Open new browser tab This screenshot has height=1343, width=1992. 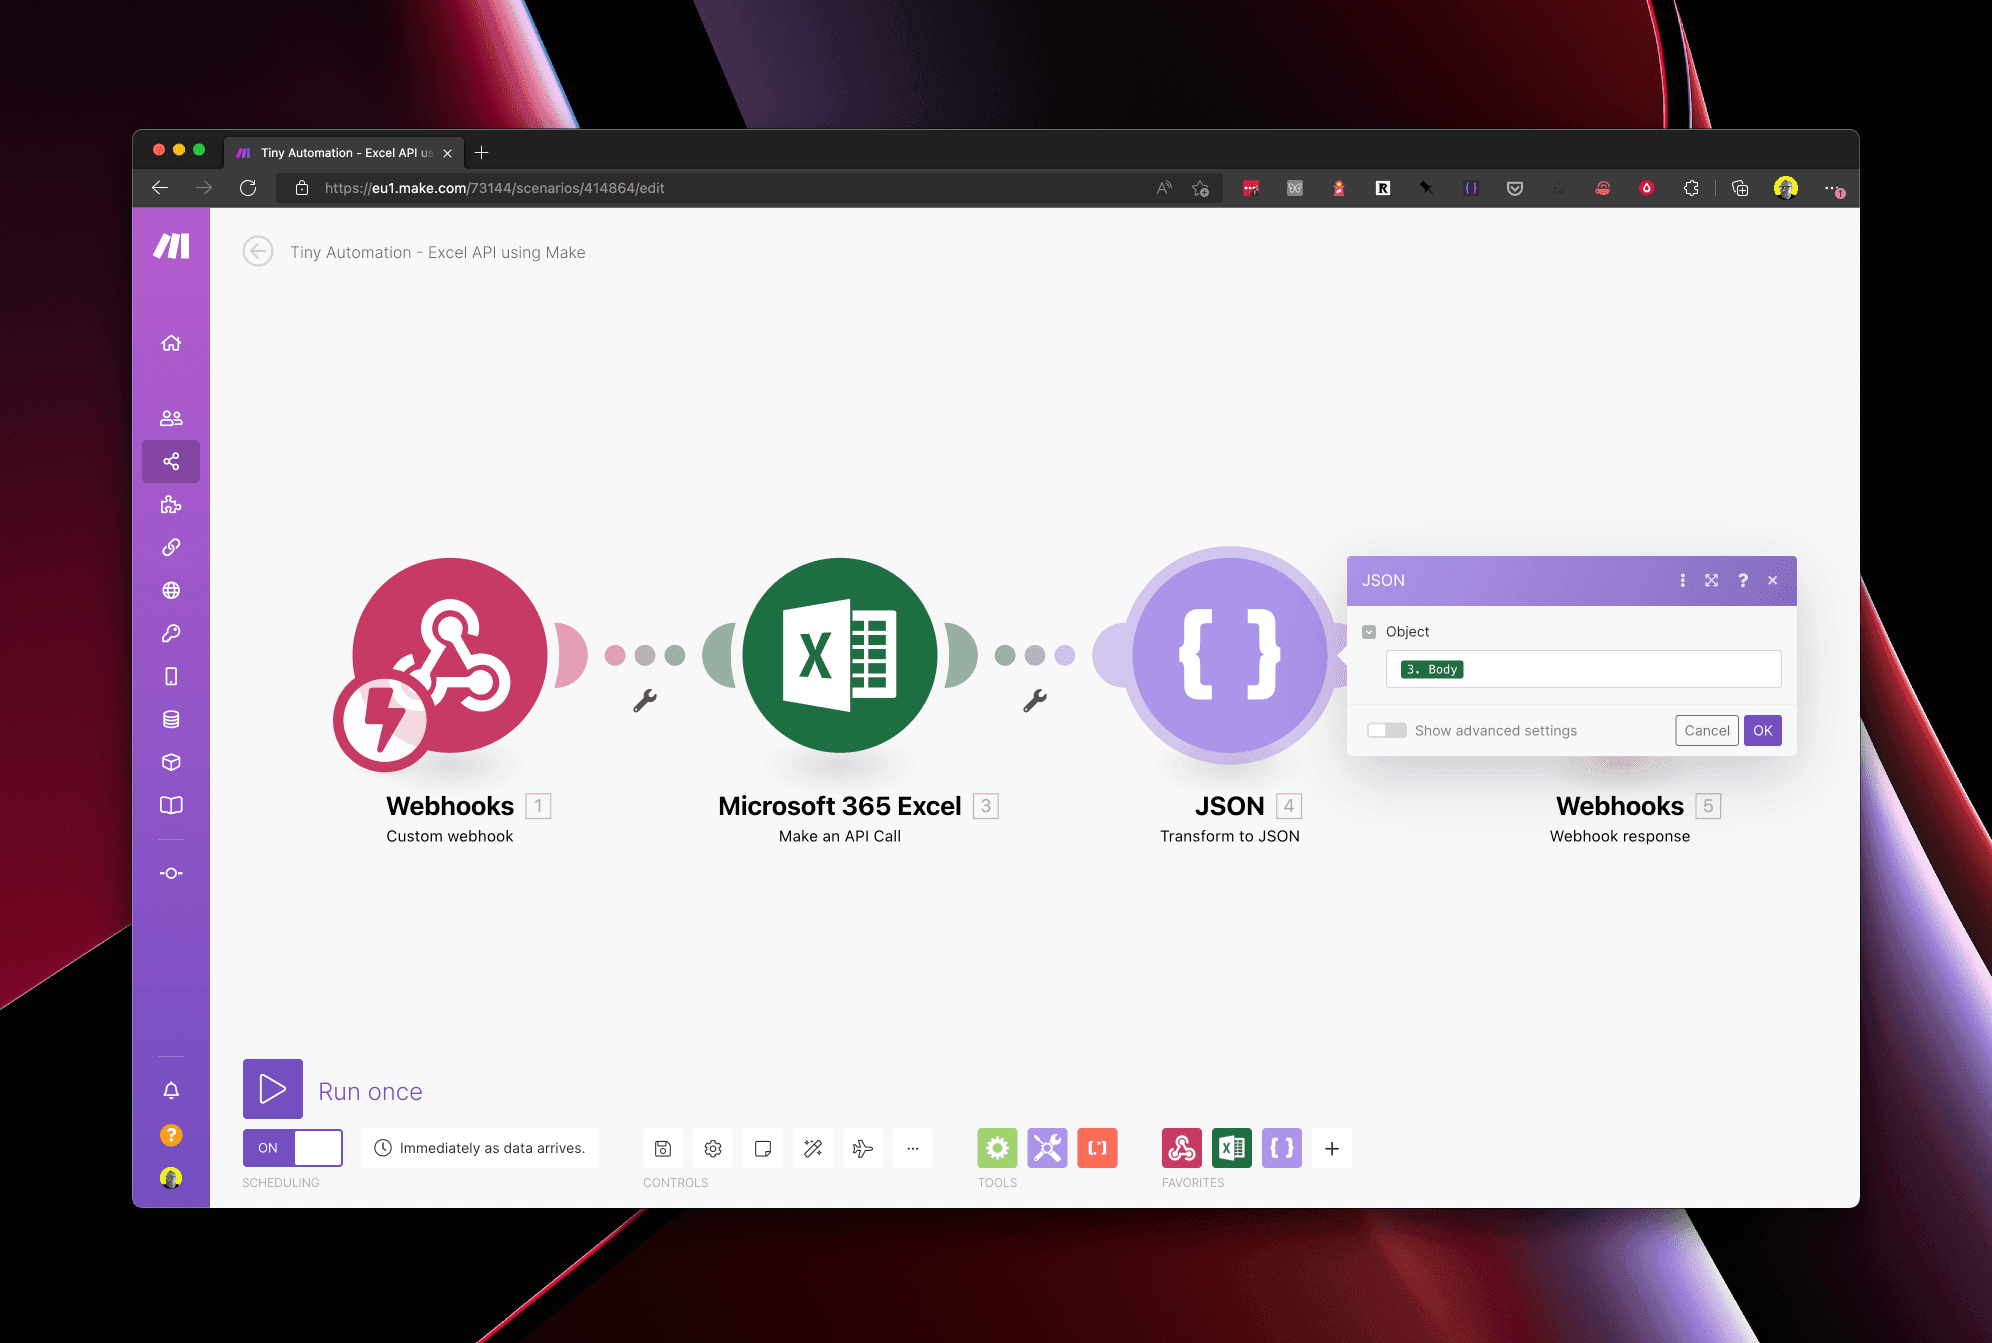482,152
